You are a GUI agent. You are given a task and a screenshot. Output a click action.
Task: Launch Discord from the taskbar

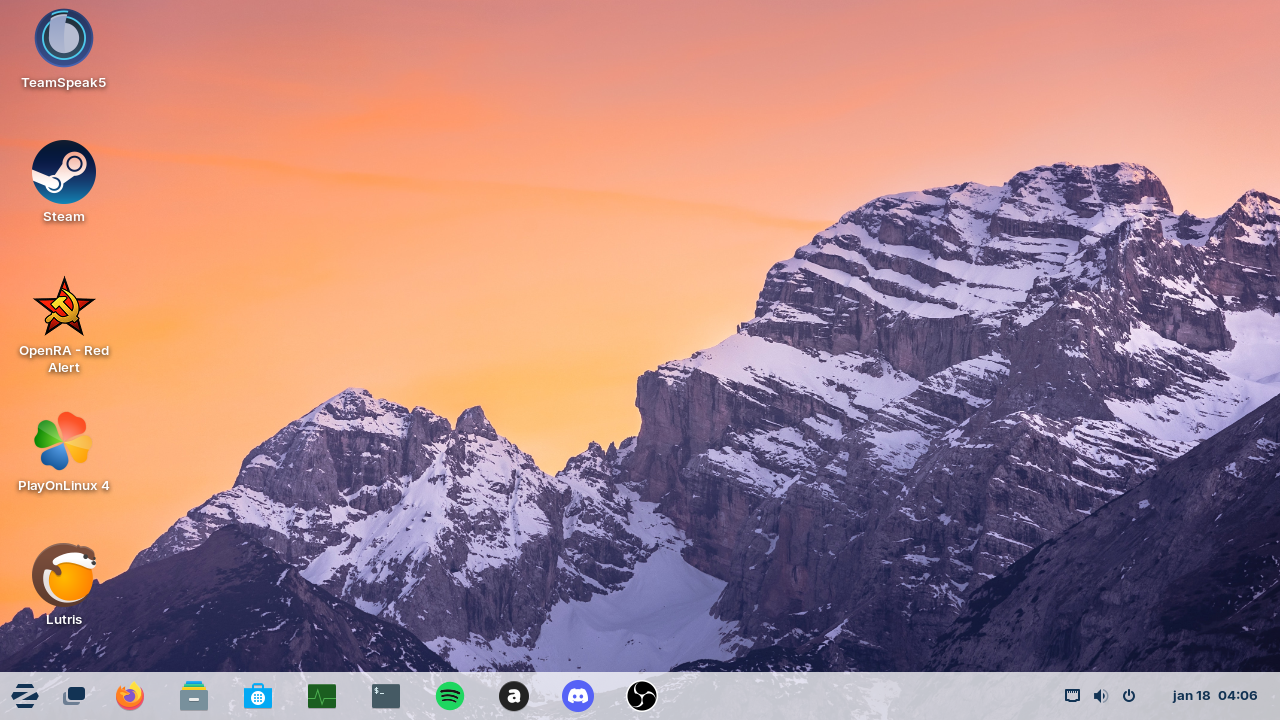578,696
